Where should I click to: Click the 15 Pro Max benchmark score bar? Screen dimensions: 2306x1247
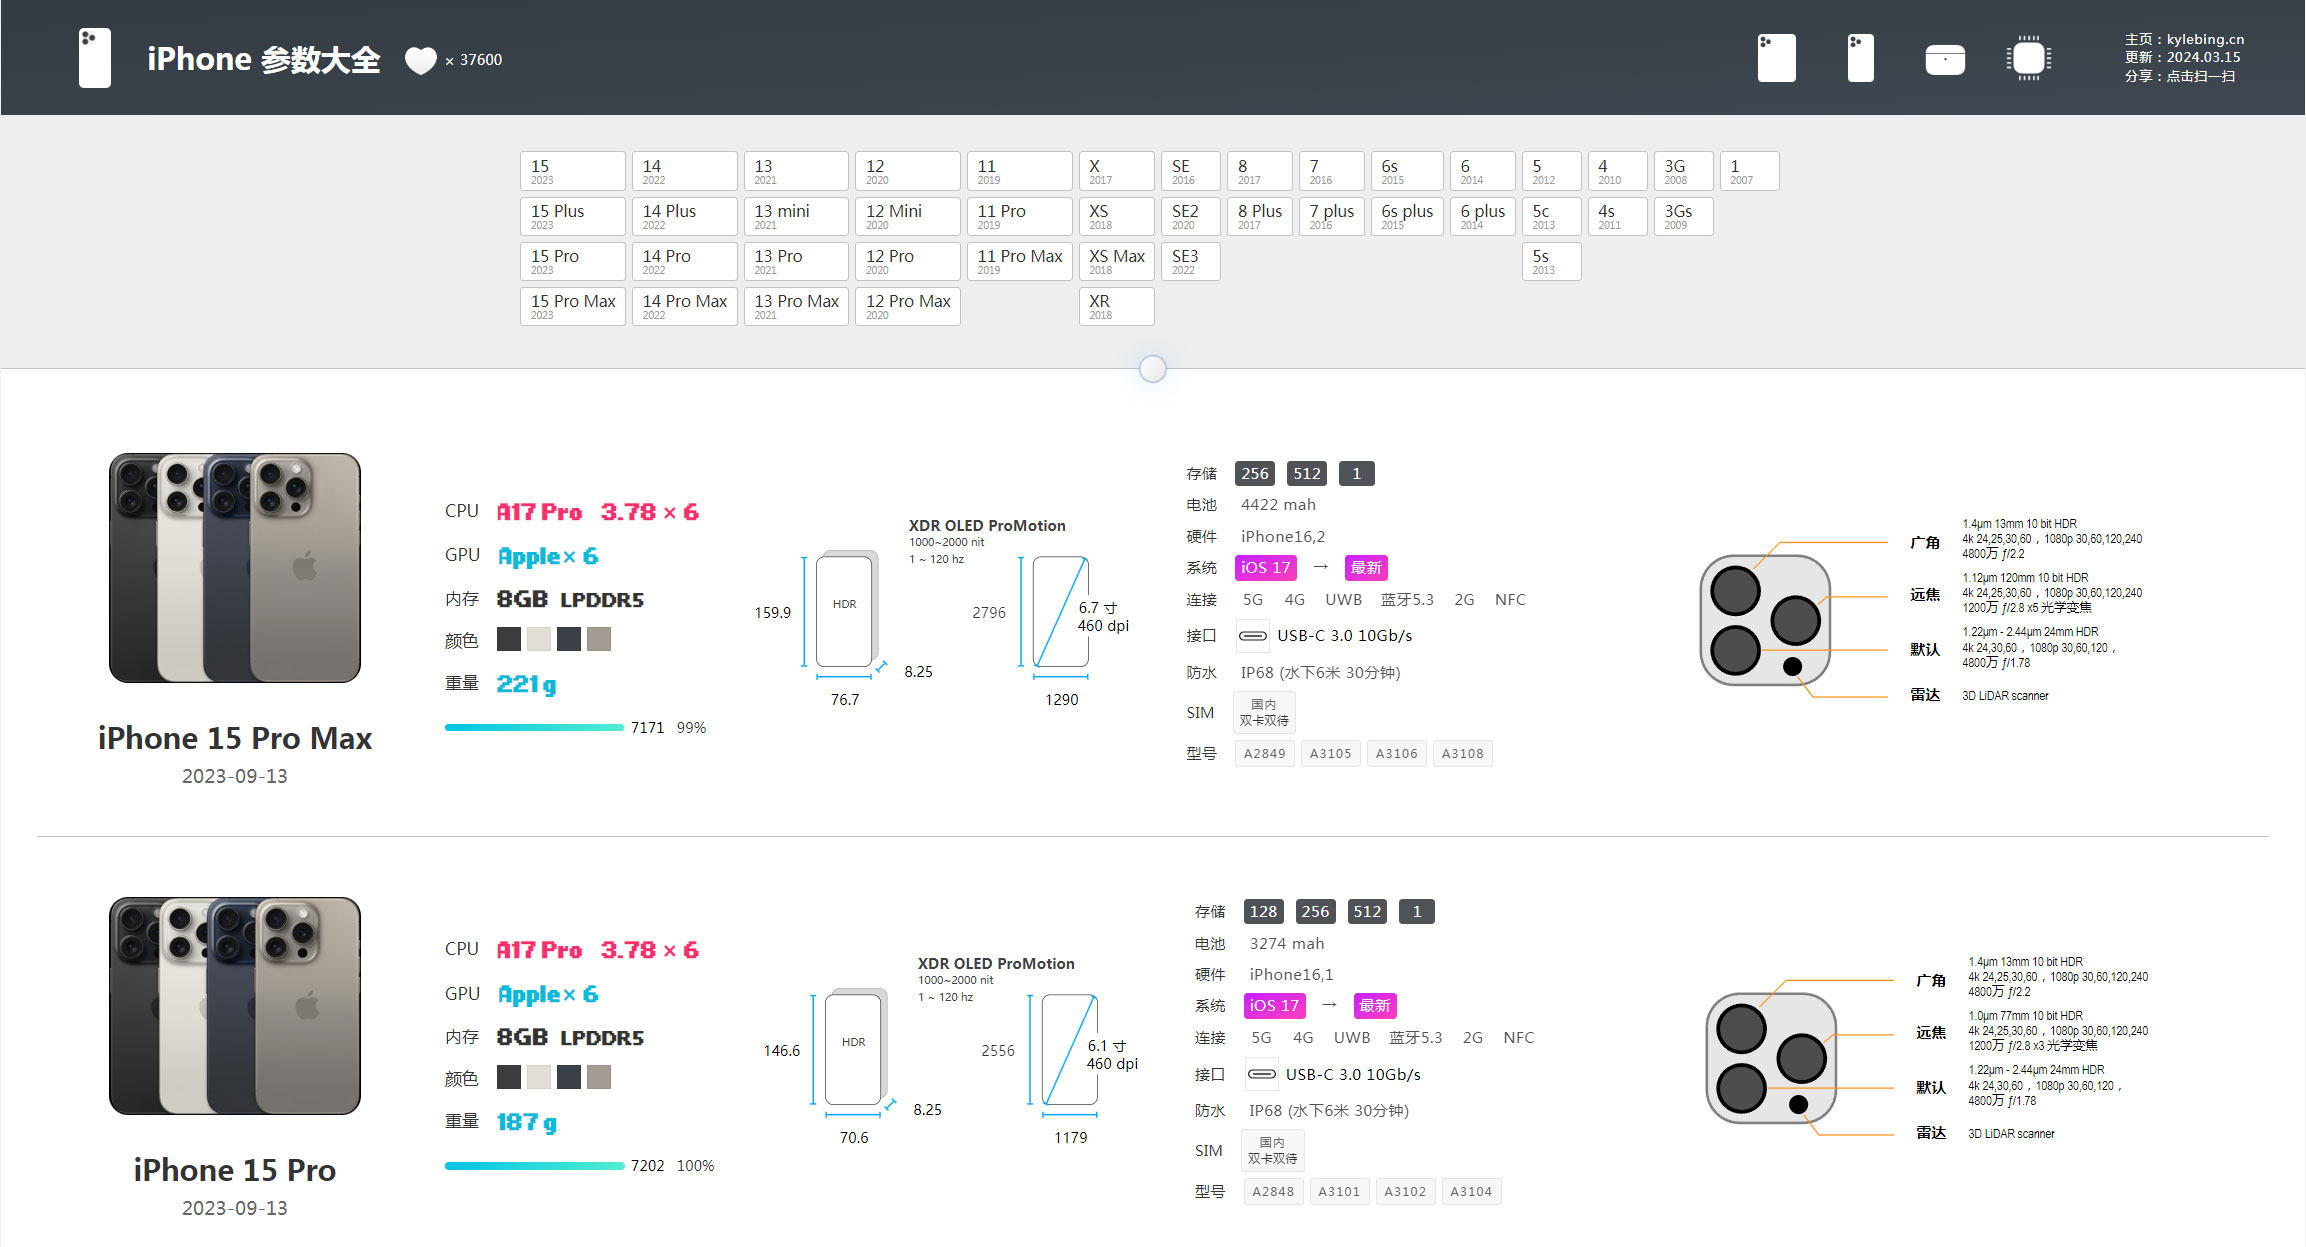(x=534, y=727)
